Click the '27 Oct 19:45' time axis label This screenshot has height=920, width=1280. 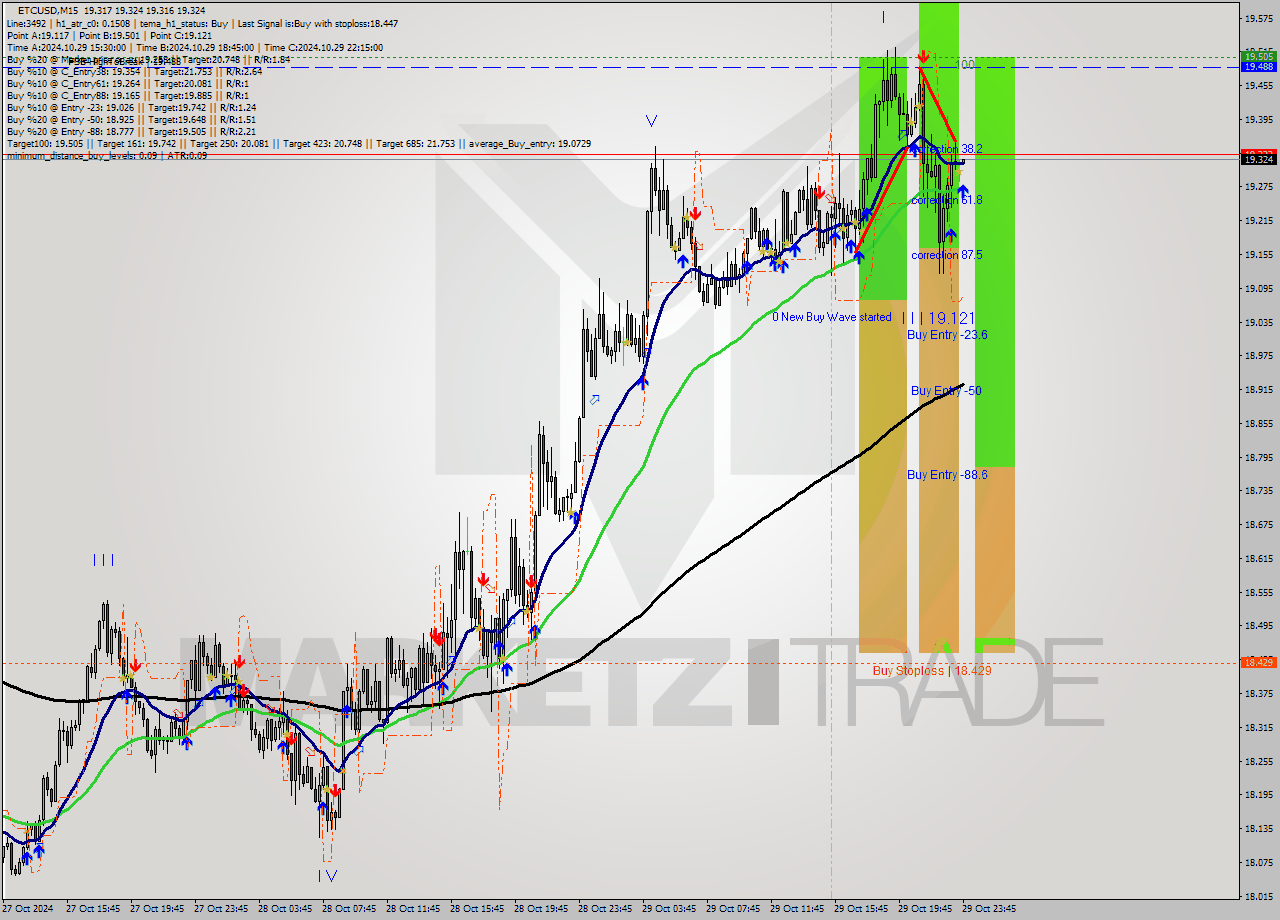click(157, 909)
